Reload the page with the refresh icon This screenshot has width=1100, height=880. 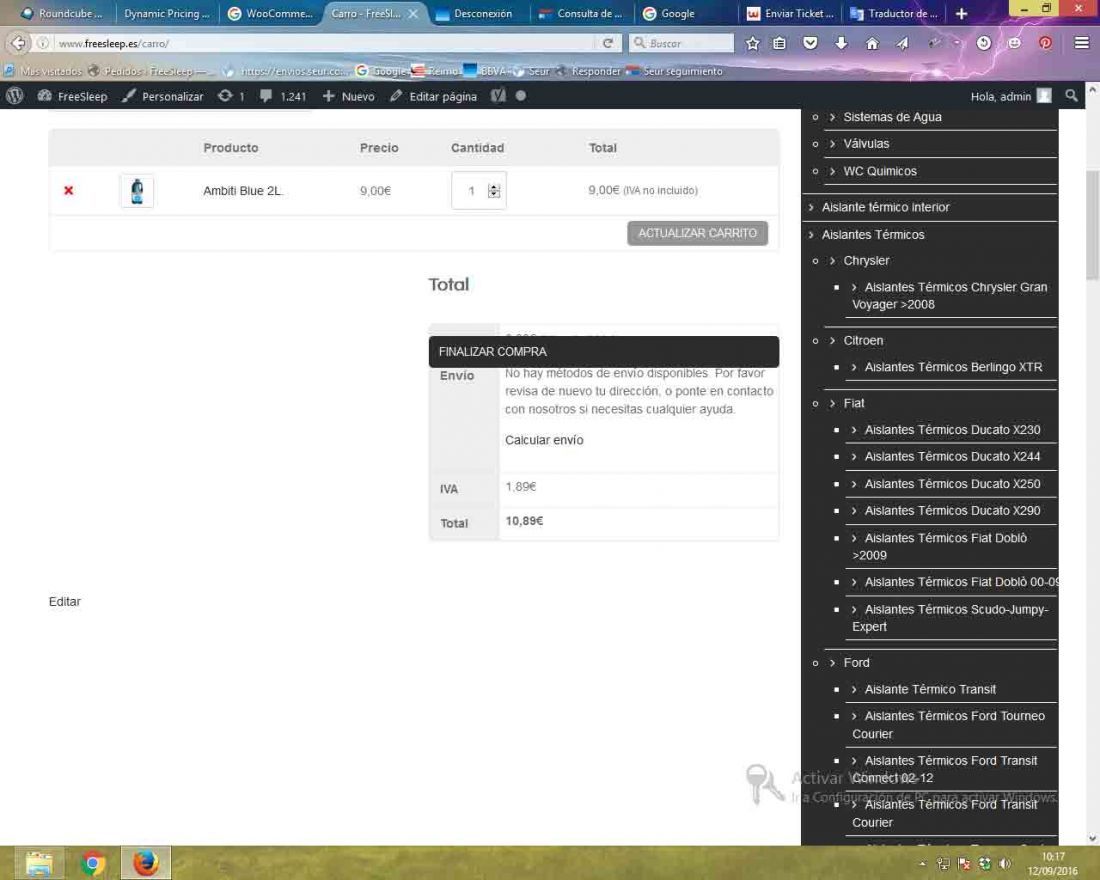click(x=608, y=44)
